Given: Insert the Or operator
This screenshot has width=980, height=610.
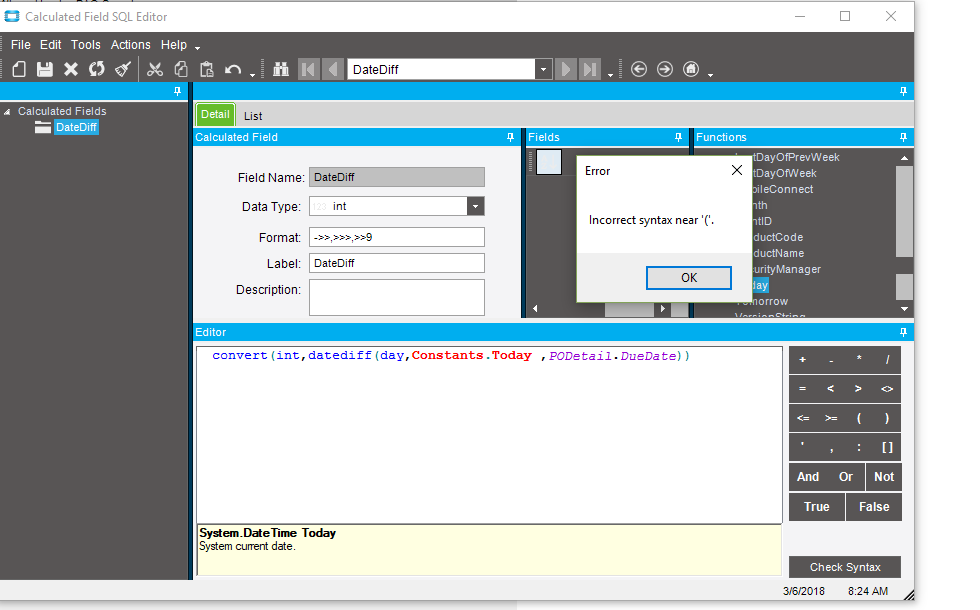Looking at the screenshot, I should 845,477.
